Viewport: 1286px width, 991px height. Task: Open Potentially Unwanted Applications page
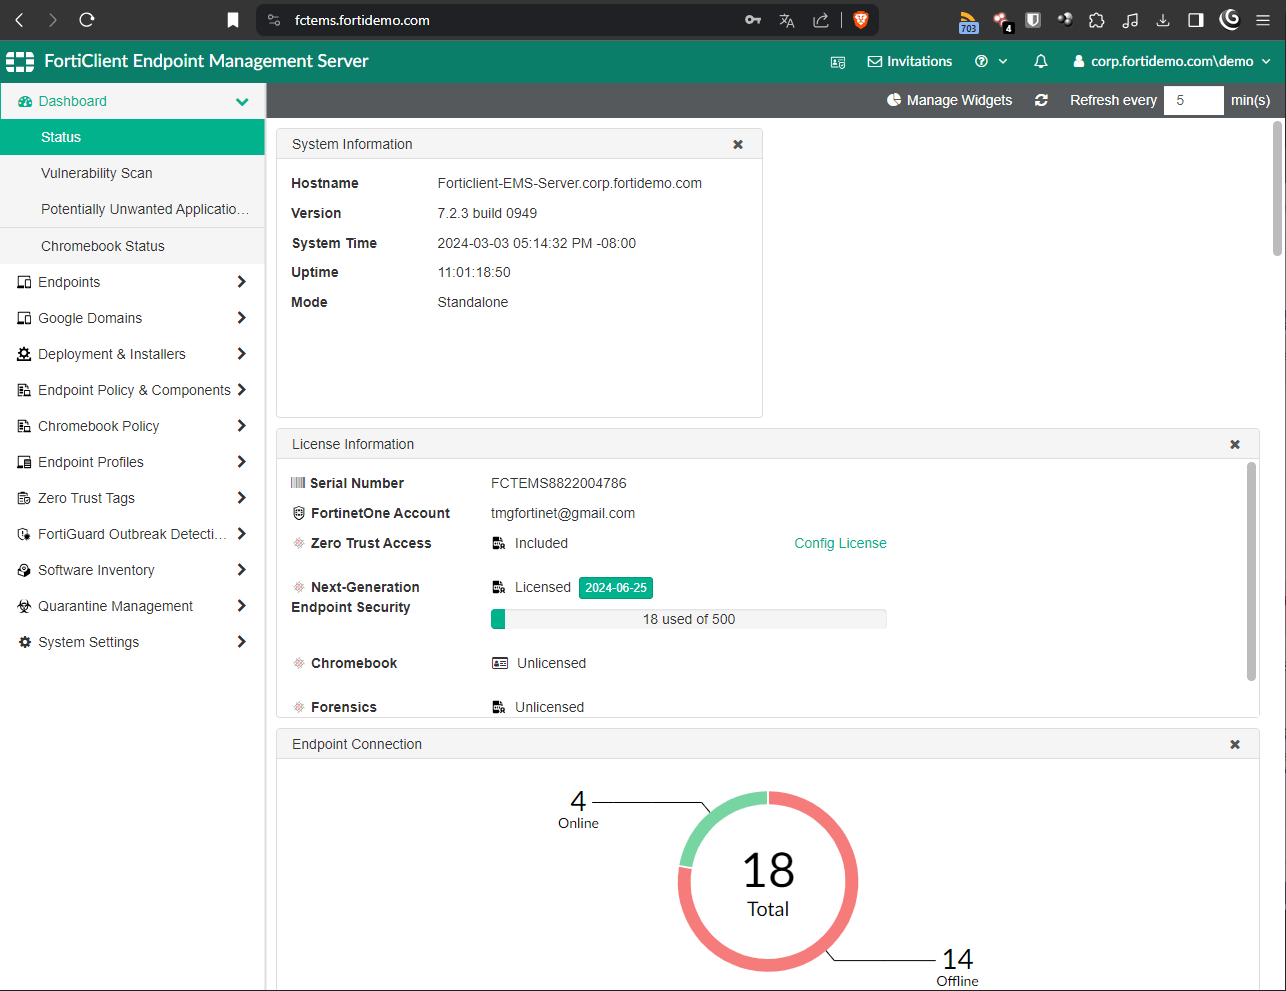132,209
